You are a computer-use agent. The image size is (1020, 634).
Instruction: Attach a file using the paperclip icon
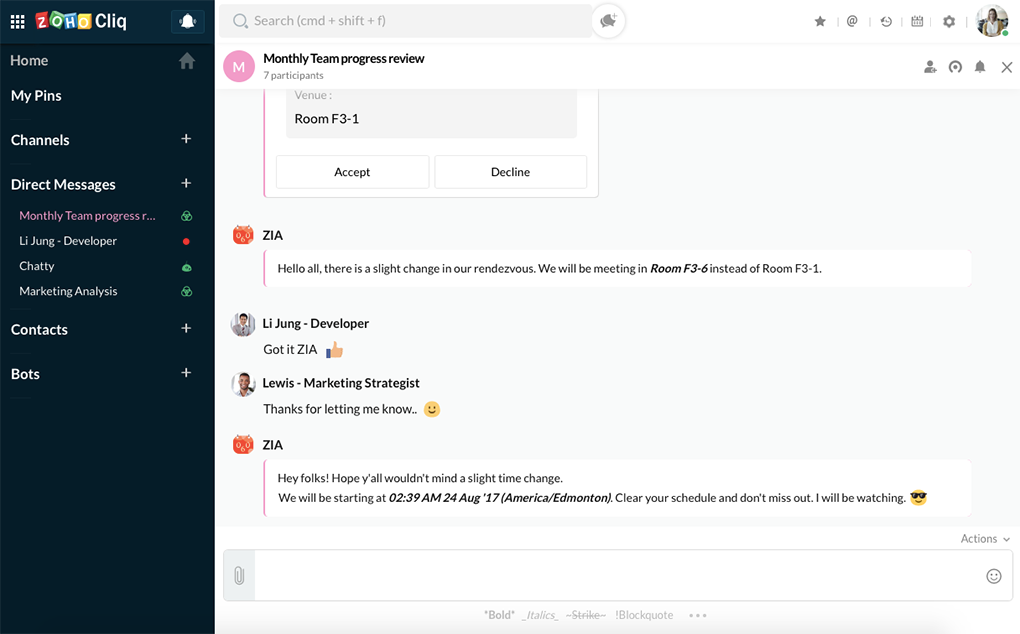pos(239,575)
